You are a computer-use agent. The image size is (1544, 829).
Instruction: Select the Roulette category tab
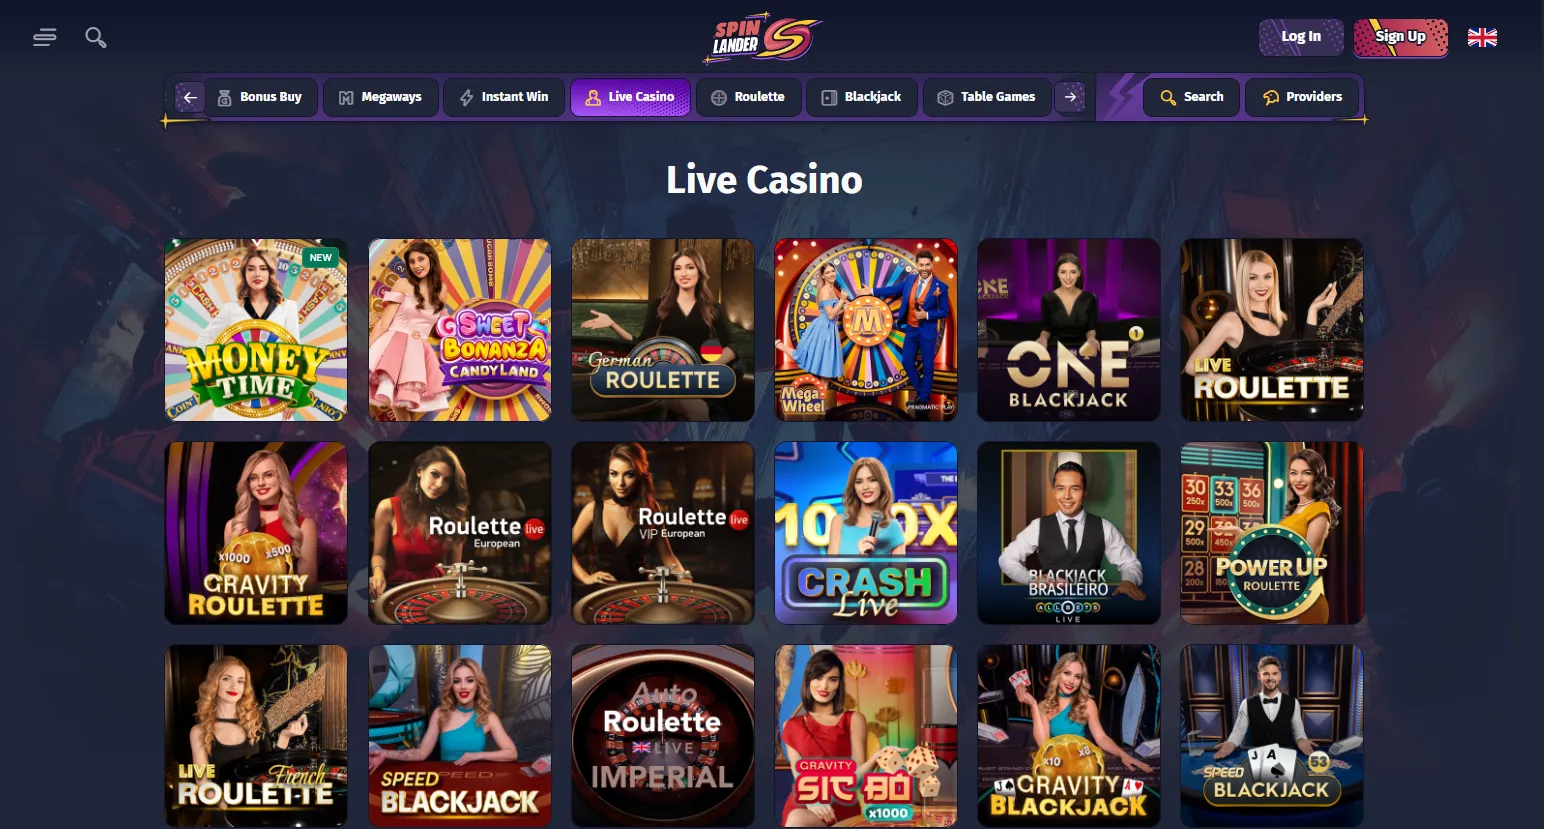click(x=748, y=97)
